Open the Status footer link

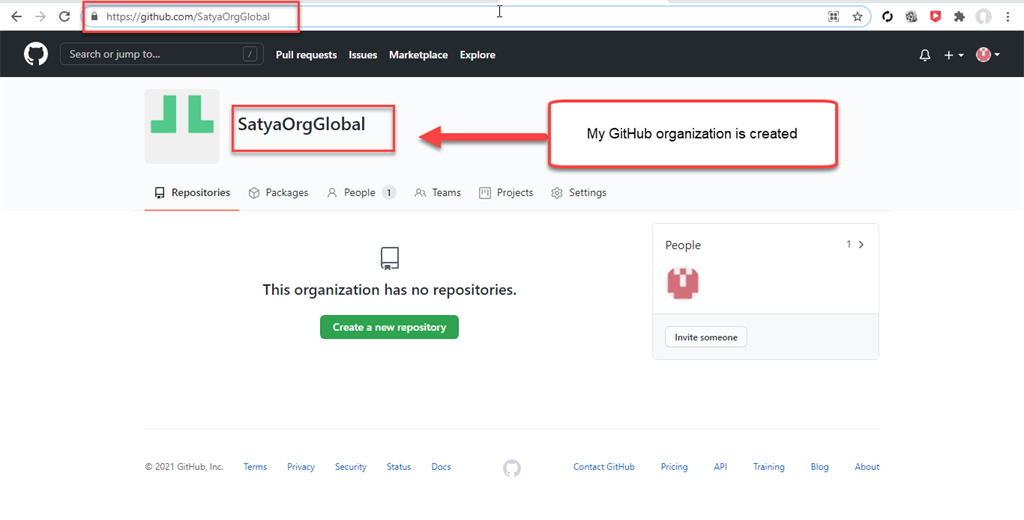click(x=398, y=466)
